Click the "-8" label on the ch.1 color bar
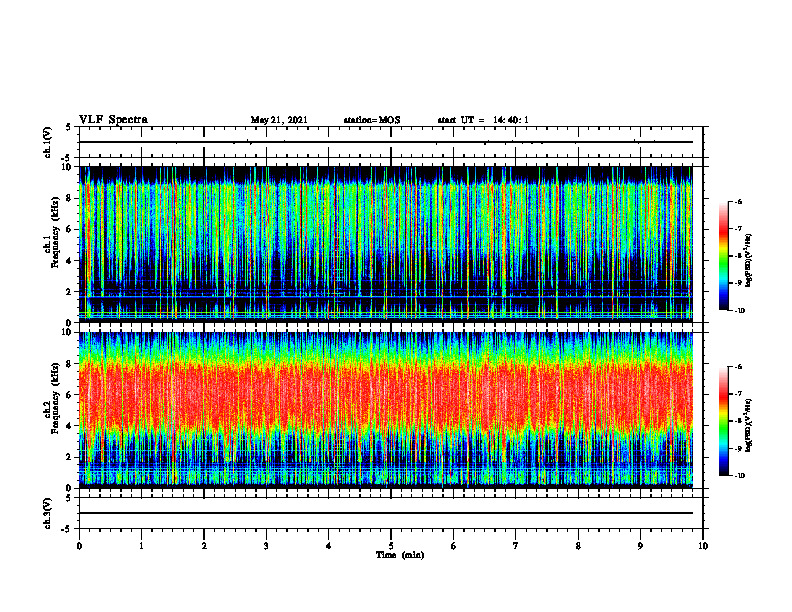 pos(739,256)
